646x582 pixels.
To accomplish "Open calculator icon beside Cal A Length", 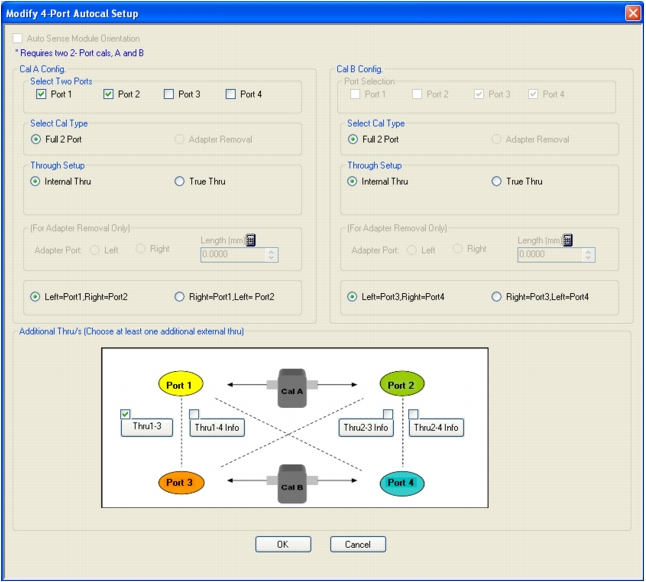I will pyautogui.click(x=250, y=240).
